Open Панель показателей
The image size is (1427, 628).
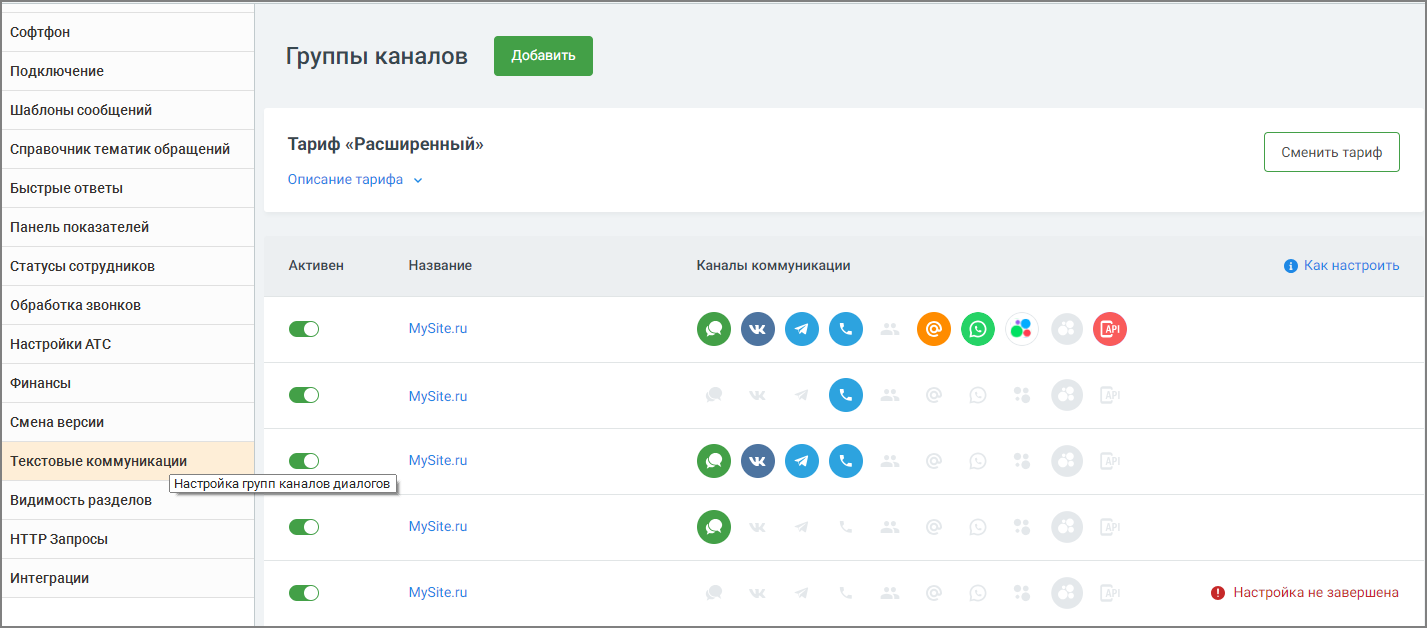click(x=127, y=227)
